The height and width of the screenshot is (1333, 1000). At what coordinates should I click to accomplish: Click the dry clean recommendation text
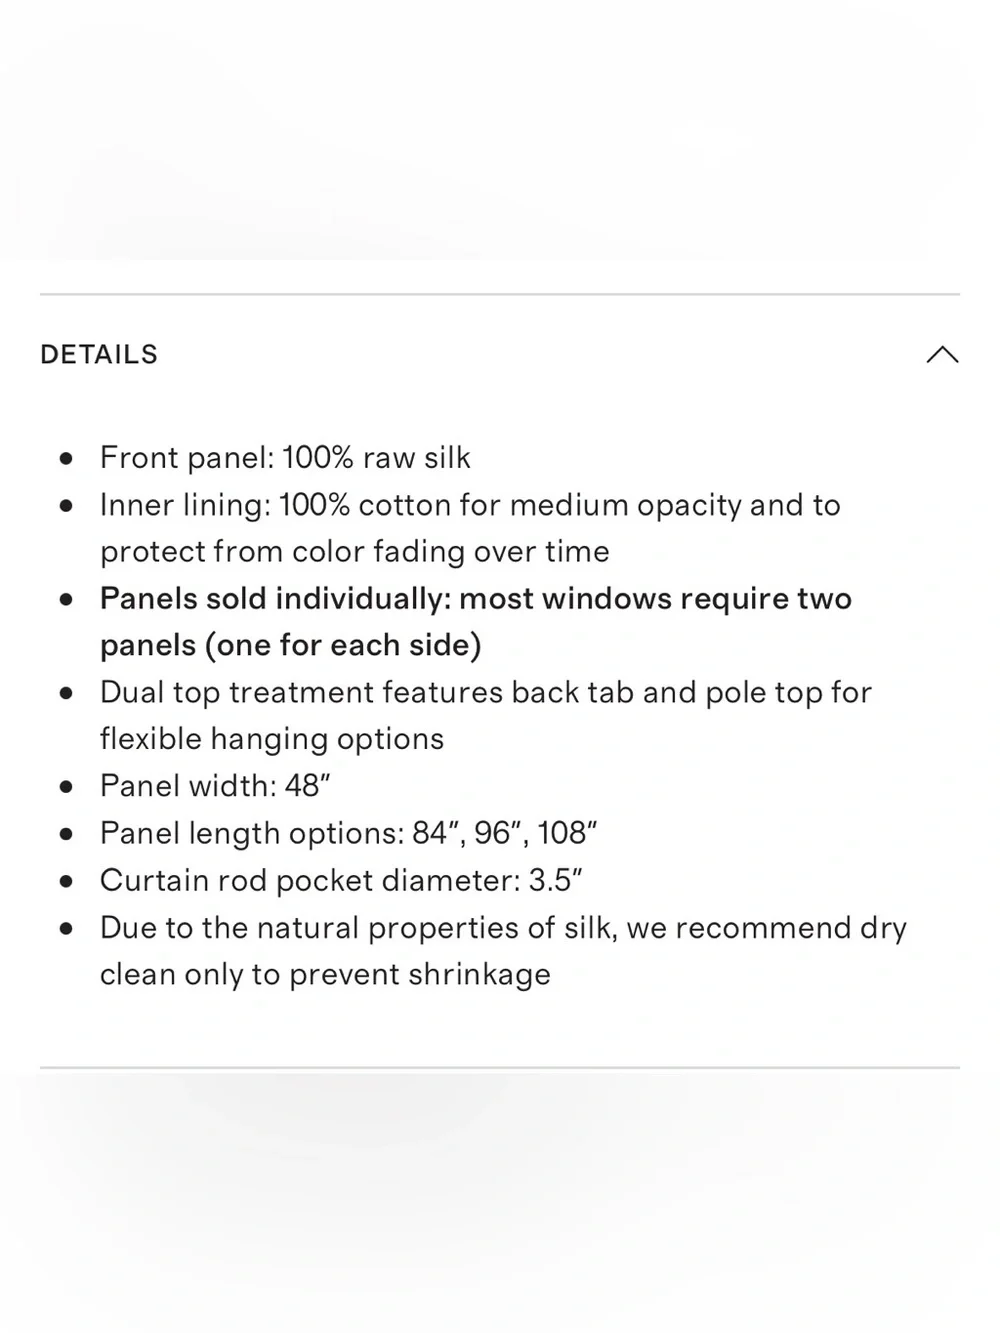pyautogui.click(x=503, y=951)
